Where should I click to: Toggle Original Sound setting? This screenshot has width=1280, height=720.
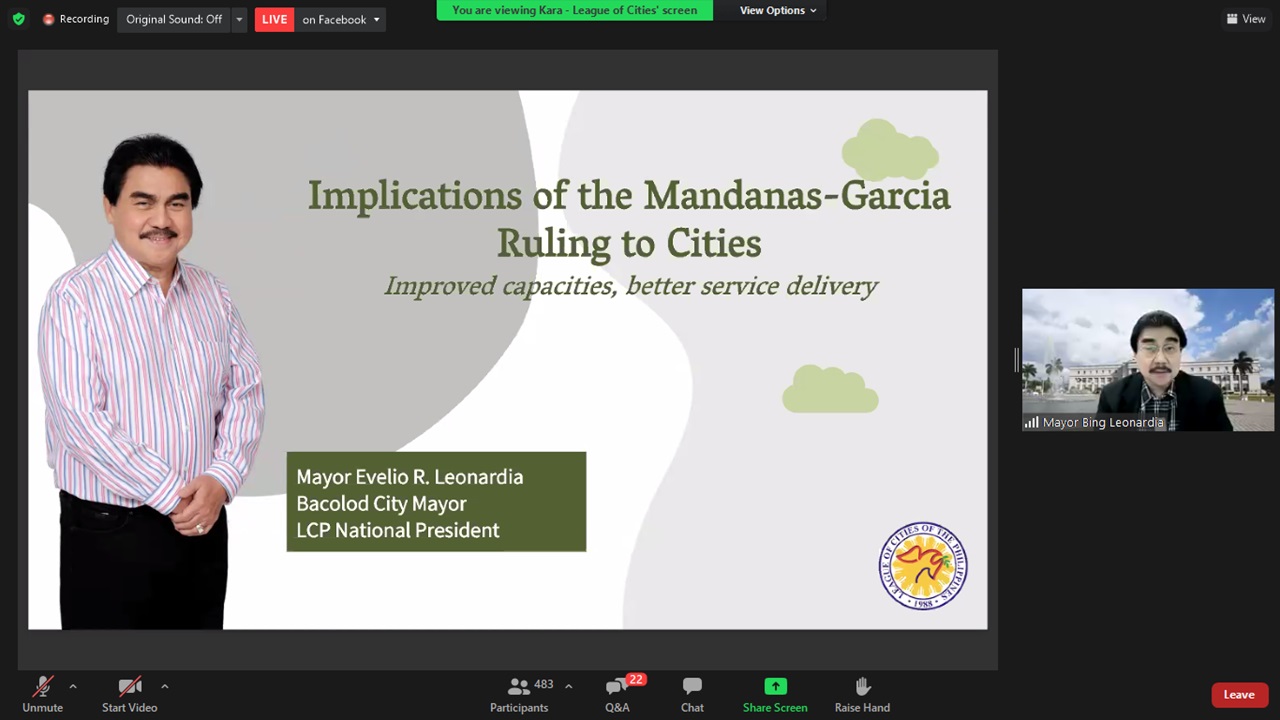point(174,19)
